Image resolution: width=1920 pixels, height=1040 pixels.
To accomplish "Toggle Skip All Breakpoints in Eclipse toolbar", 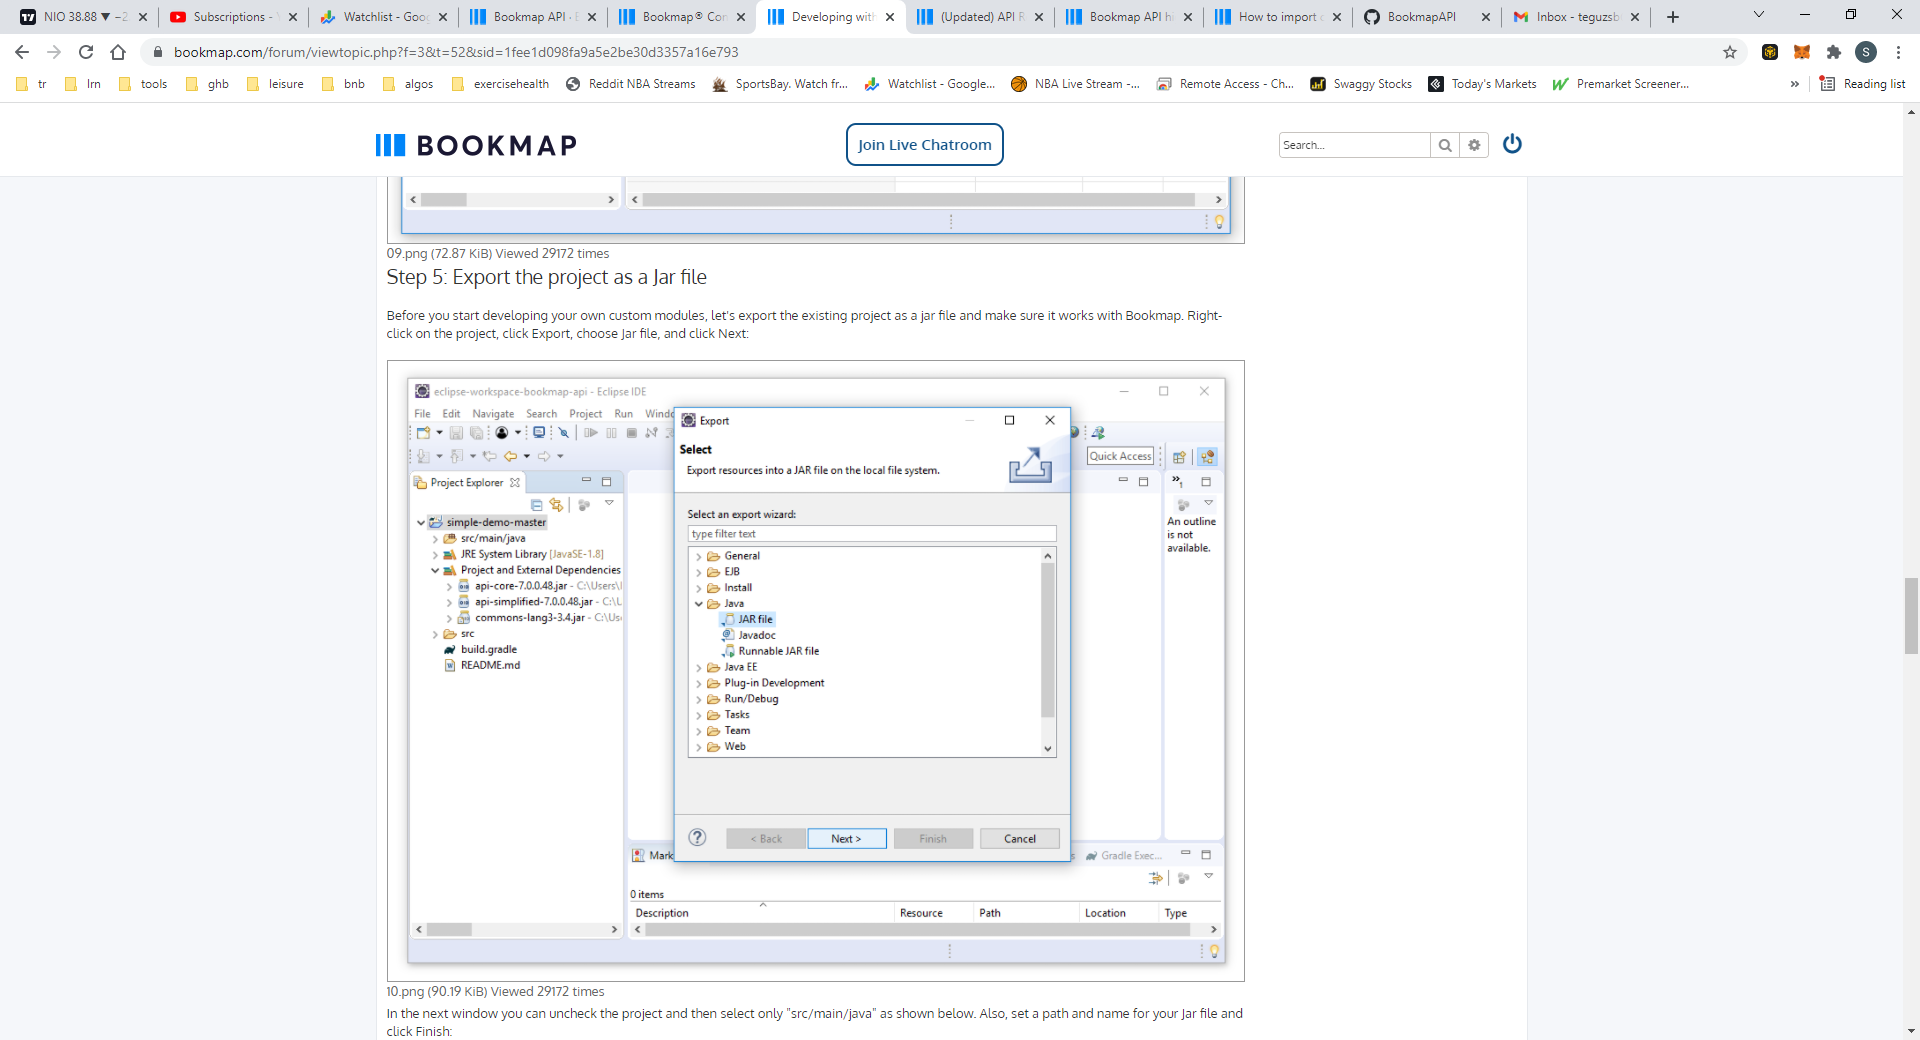I will point(564,433).
